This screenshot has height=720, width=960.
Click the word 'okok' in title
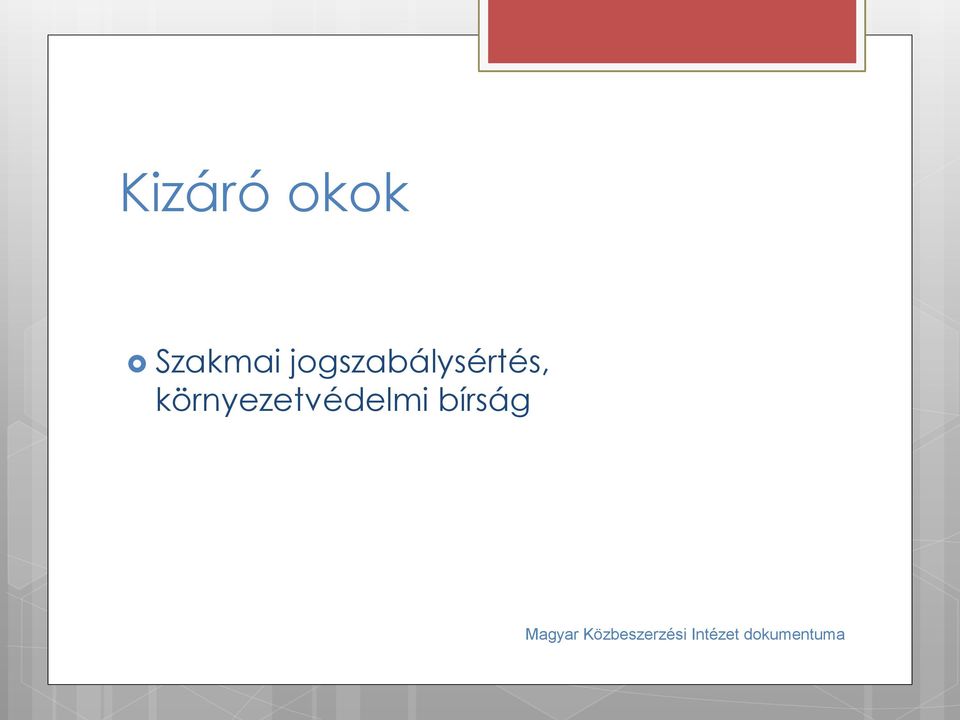coord(348,193)
